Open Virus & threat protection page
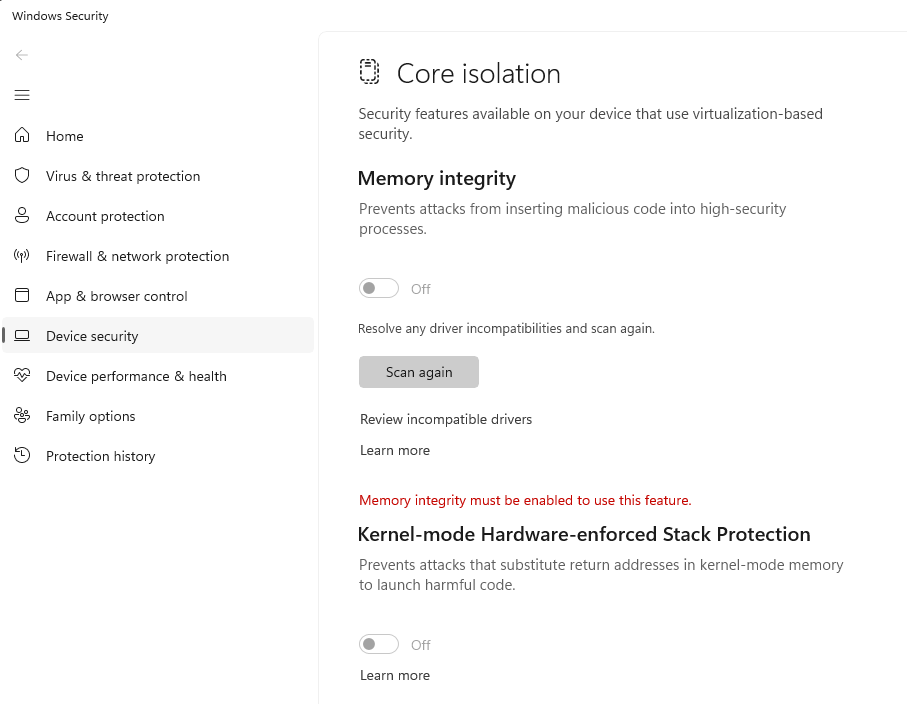This screenshot has width=907, height=704. tap(123, 176)
